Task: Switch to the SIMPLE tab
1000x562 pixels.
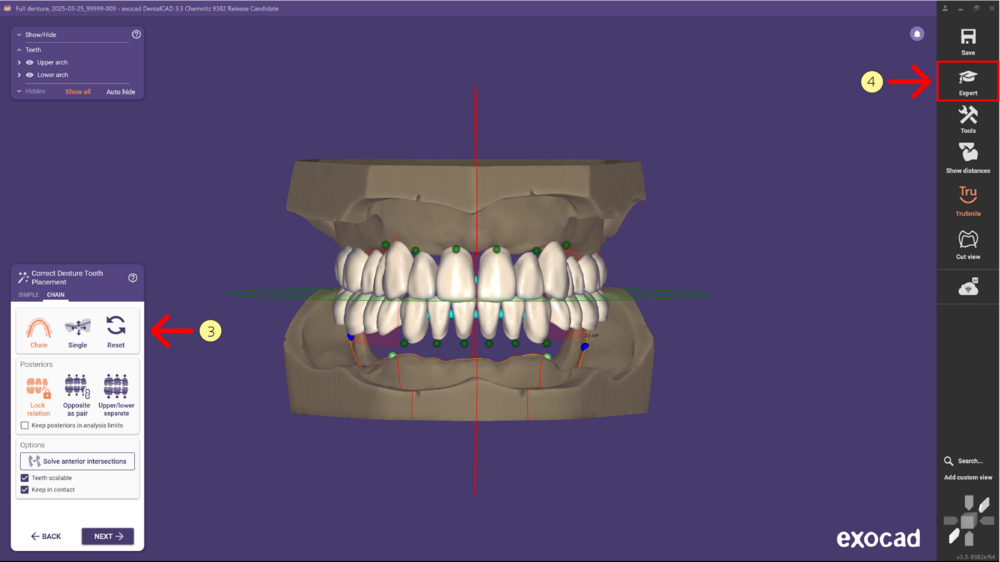Action: coord(29,295)
